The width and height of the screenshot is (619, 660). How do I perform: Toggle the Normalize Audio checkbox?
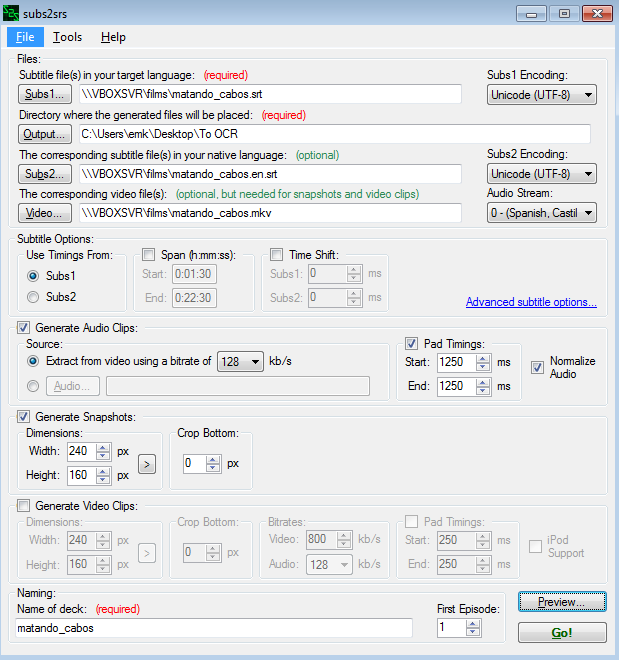coord(537,367)
